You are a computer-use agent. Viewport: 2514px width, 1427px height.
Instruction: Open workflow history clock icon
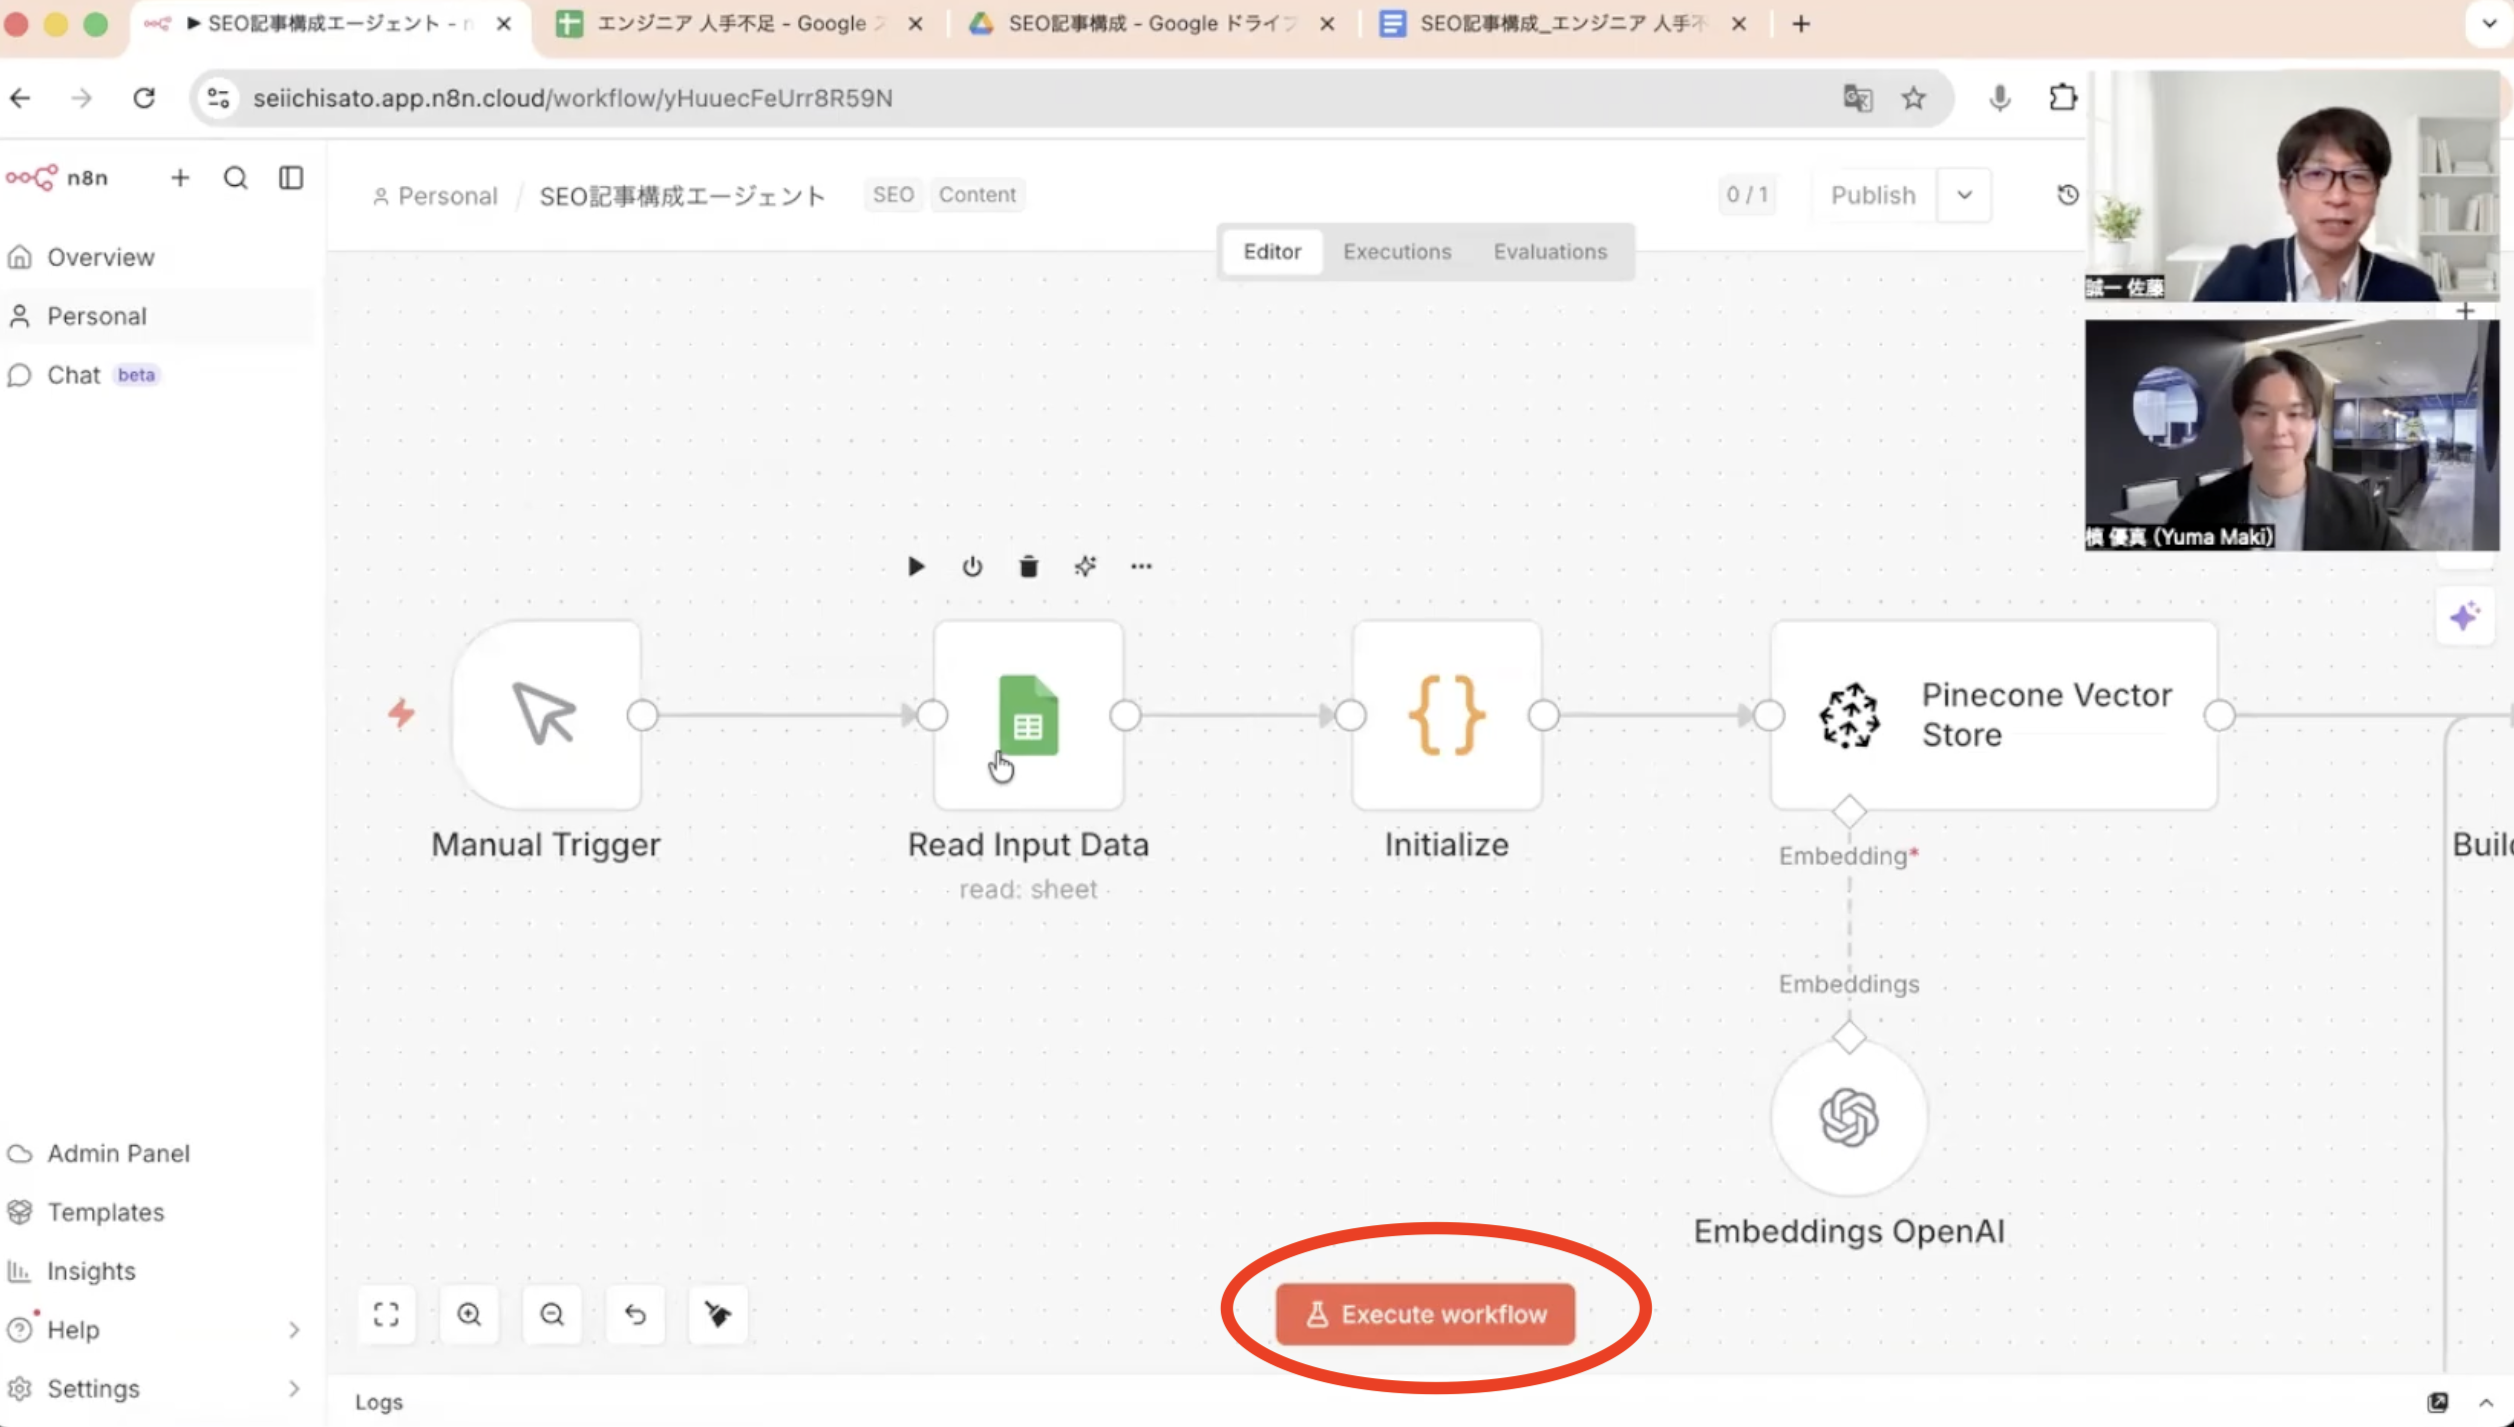click(2068, 195)
